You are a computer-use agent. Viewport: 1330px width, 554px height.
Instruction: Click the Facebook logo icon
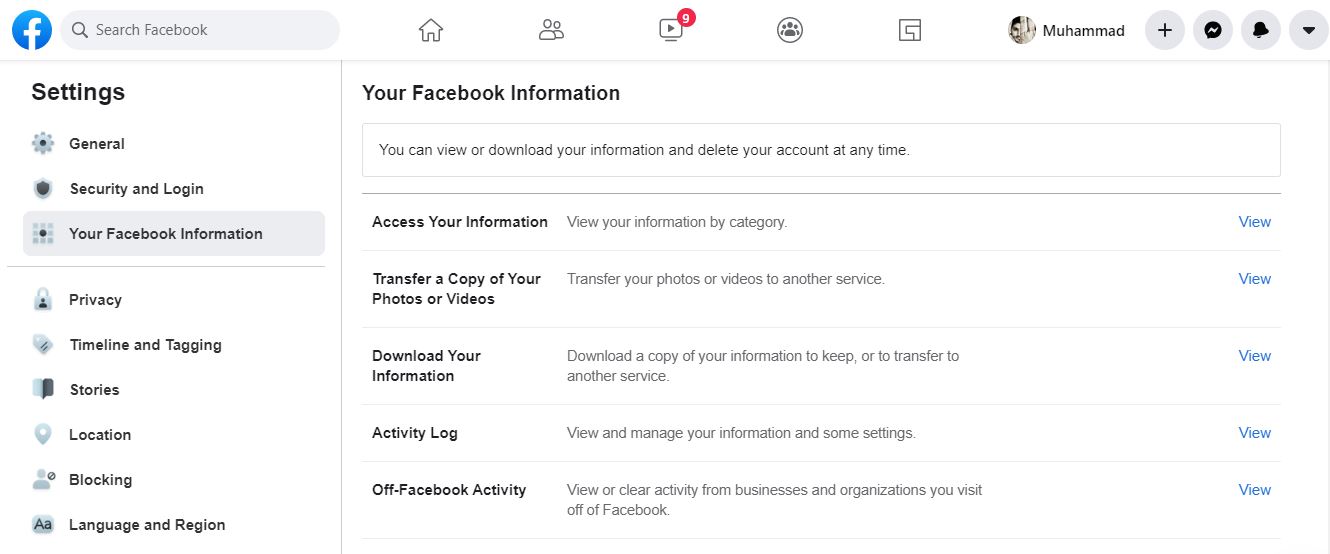tap(32, 30)
